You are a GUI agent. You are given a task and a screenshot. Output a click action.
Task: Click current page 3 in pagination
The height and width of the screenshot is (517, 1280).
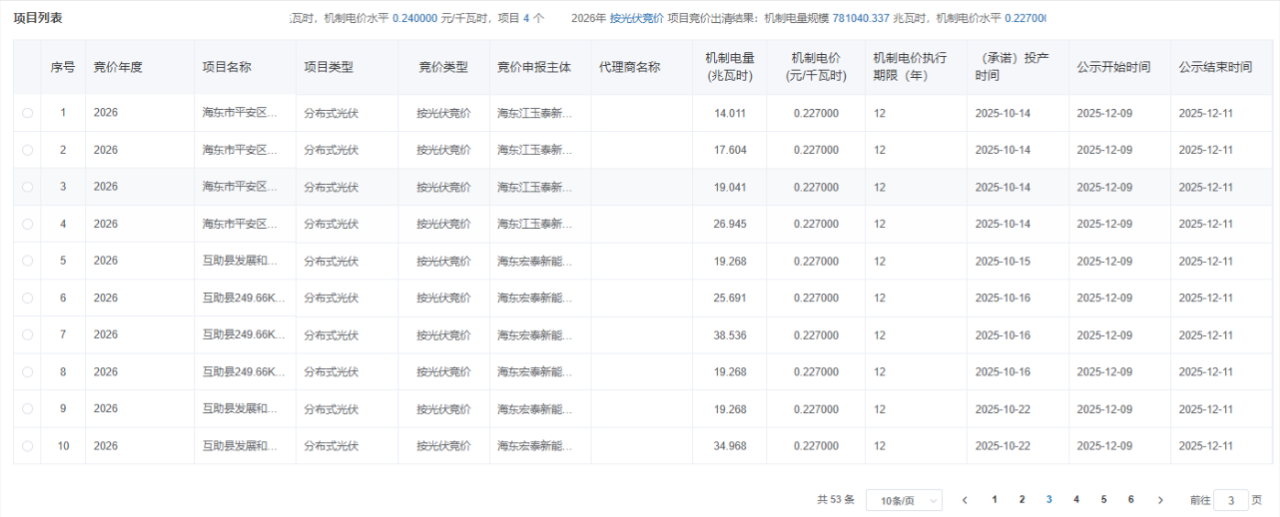tap(1049, 499)
